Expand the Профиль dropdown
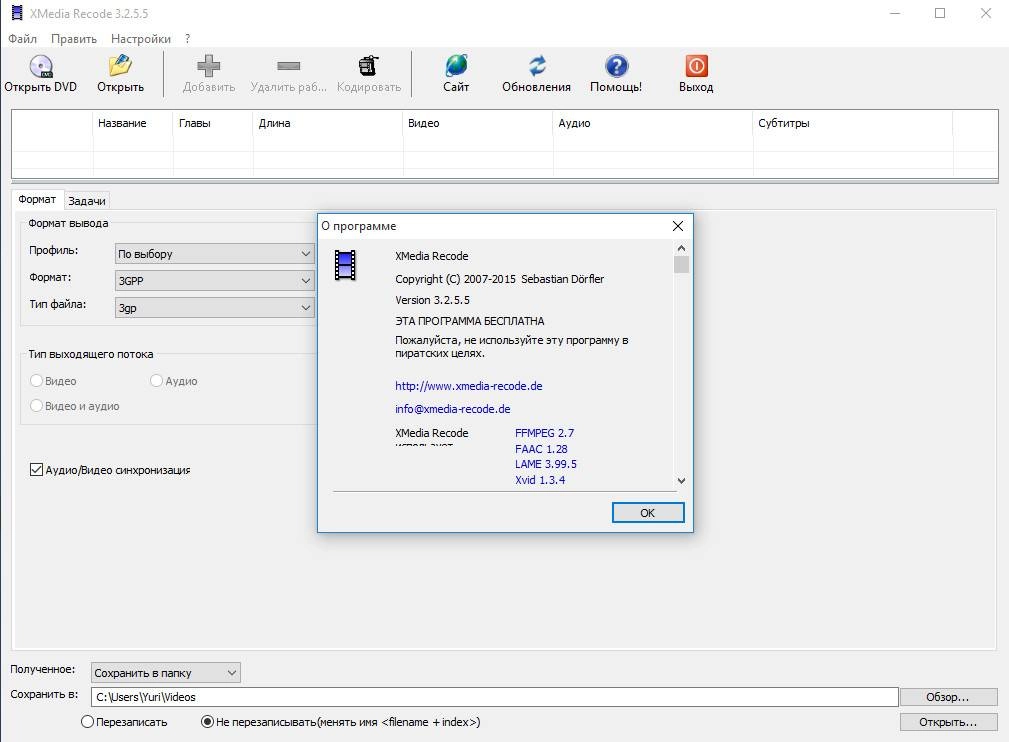The image size is (1009, 742). (x=214, y=254)
